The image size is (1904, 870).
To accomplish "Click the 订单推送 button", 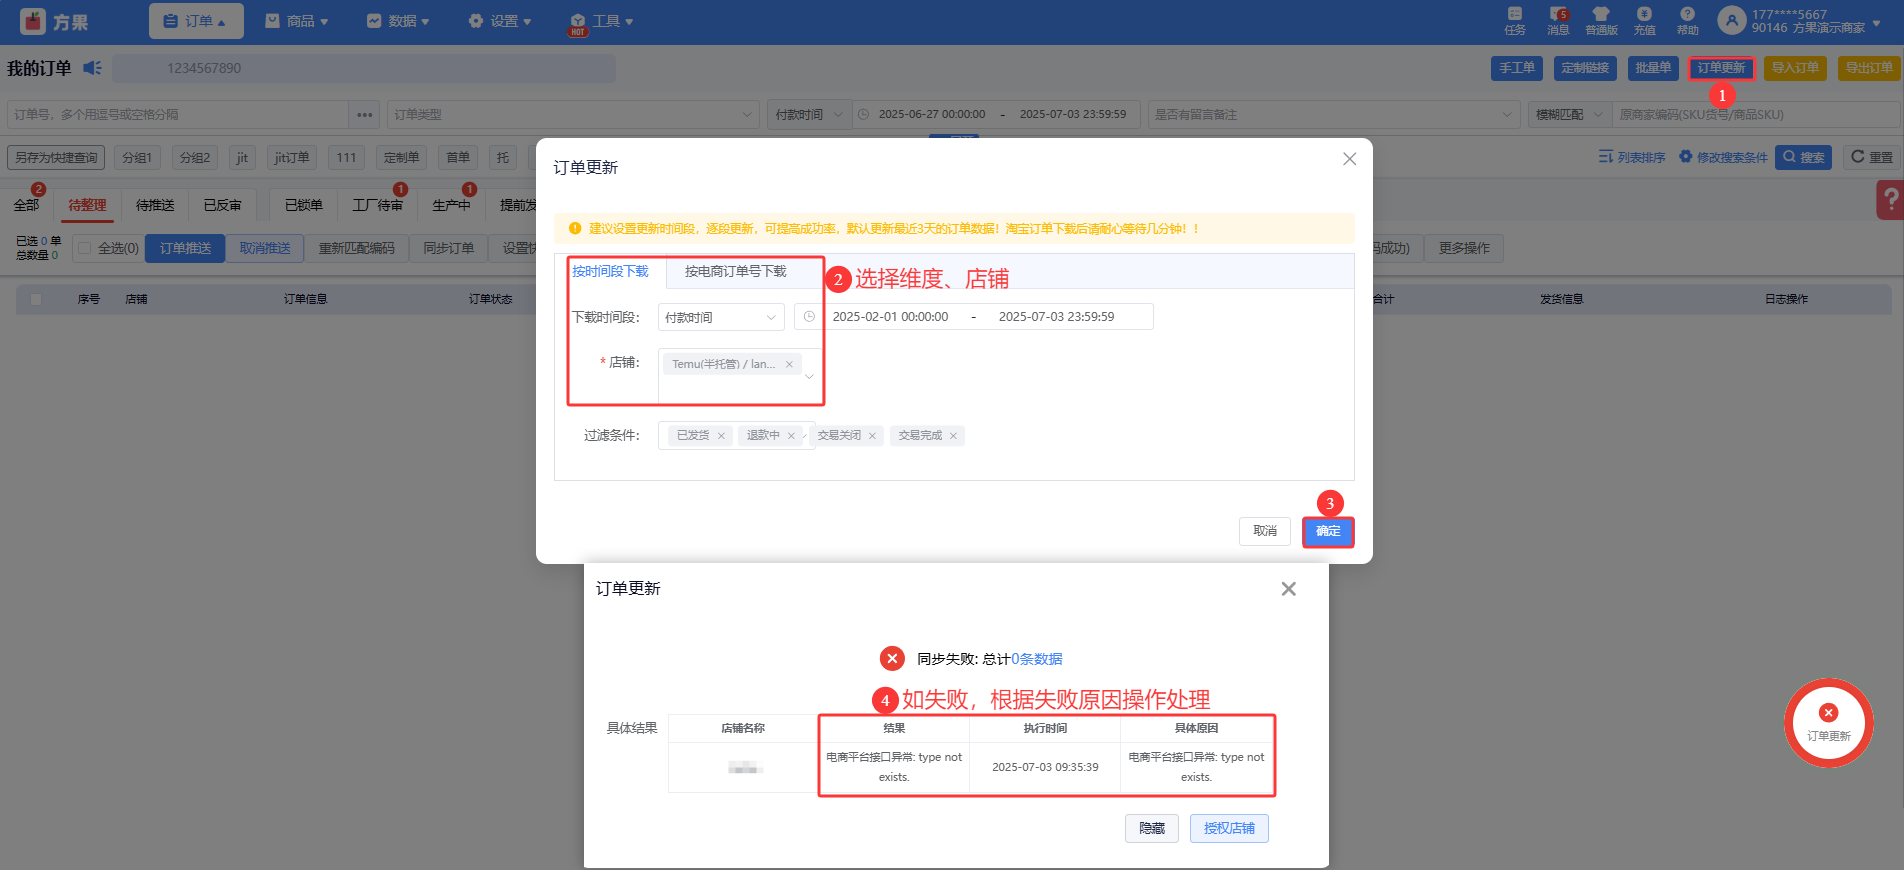I will coord(185,248).
